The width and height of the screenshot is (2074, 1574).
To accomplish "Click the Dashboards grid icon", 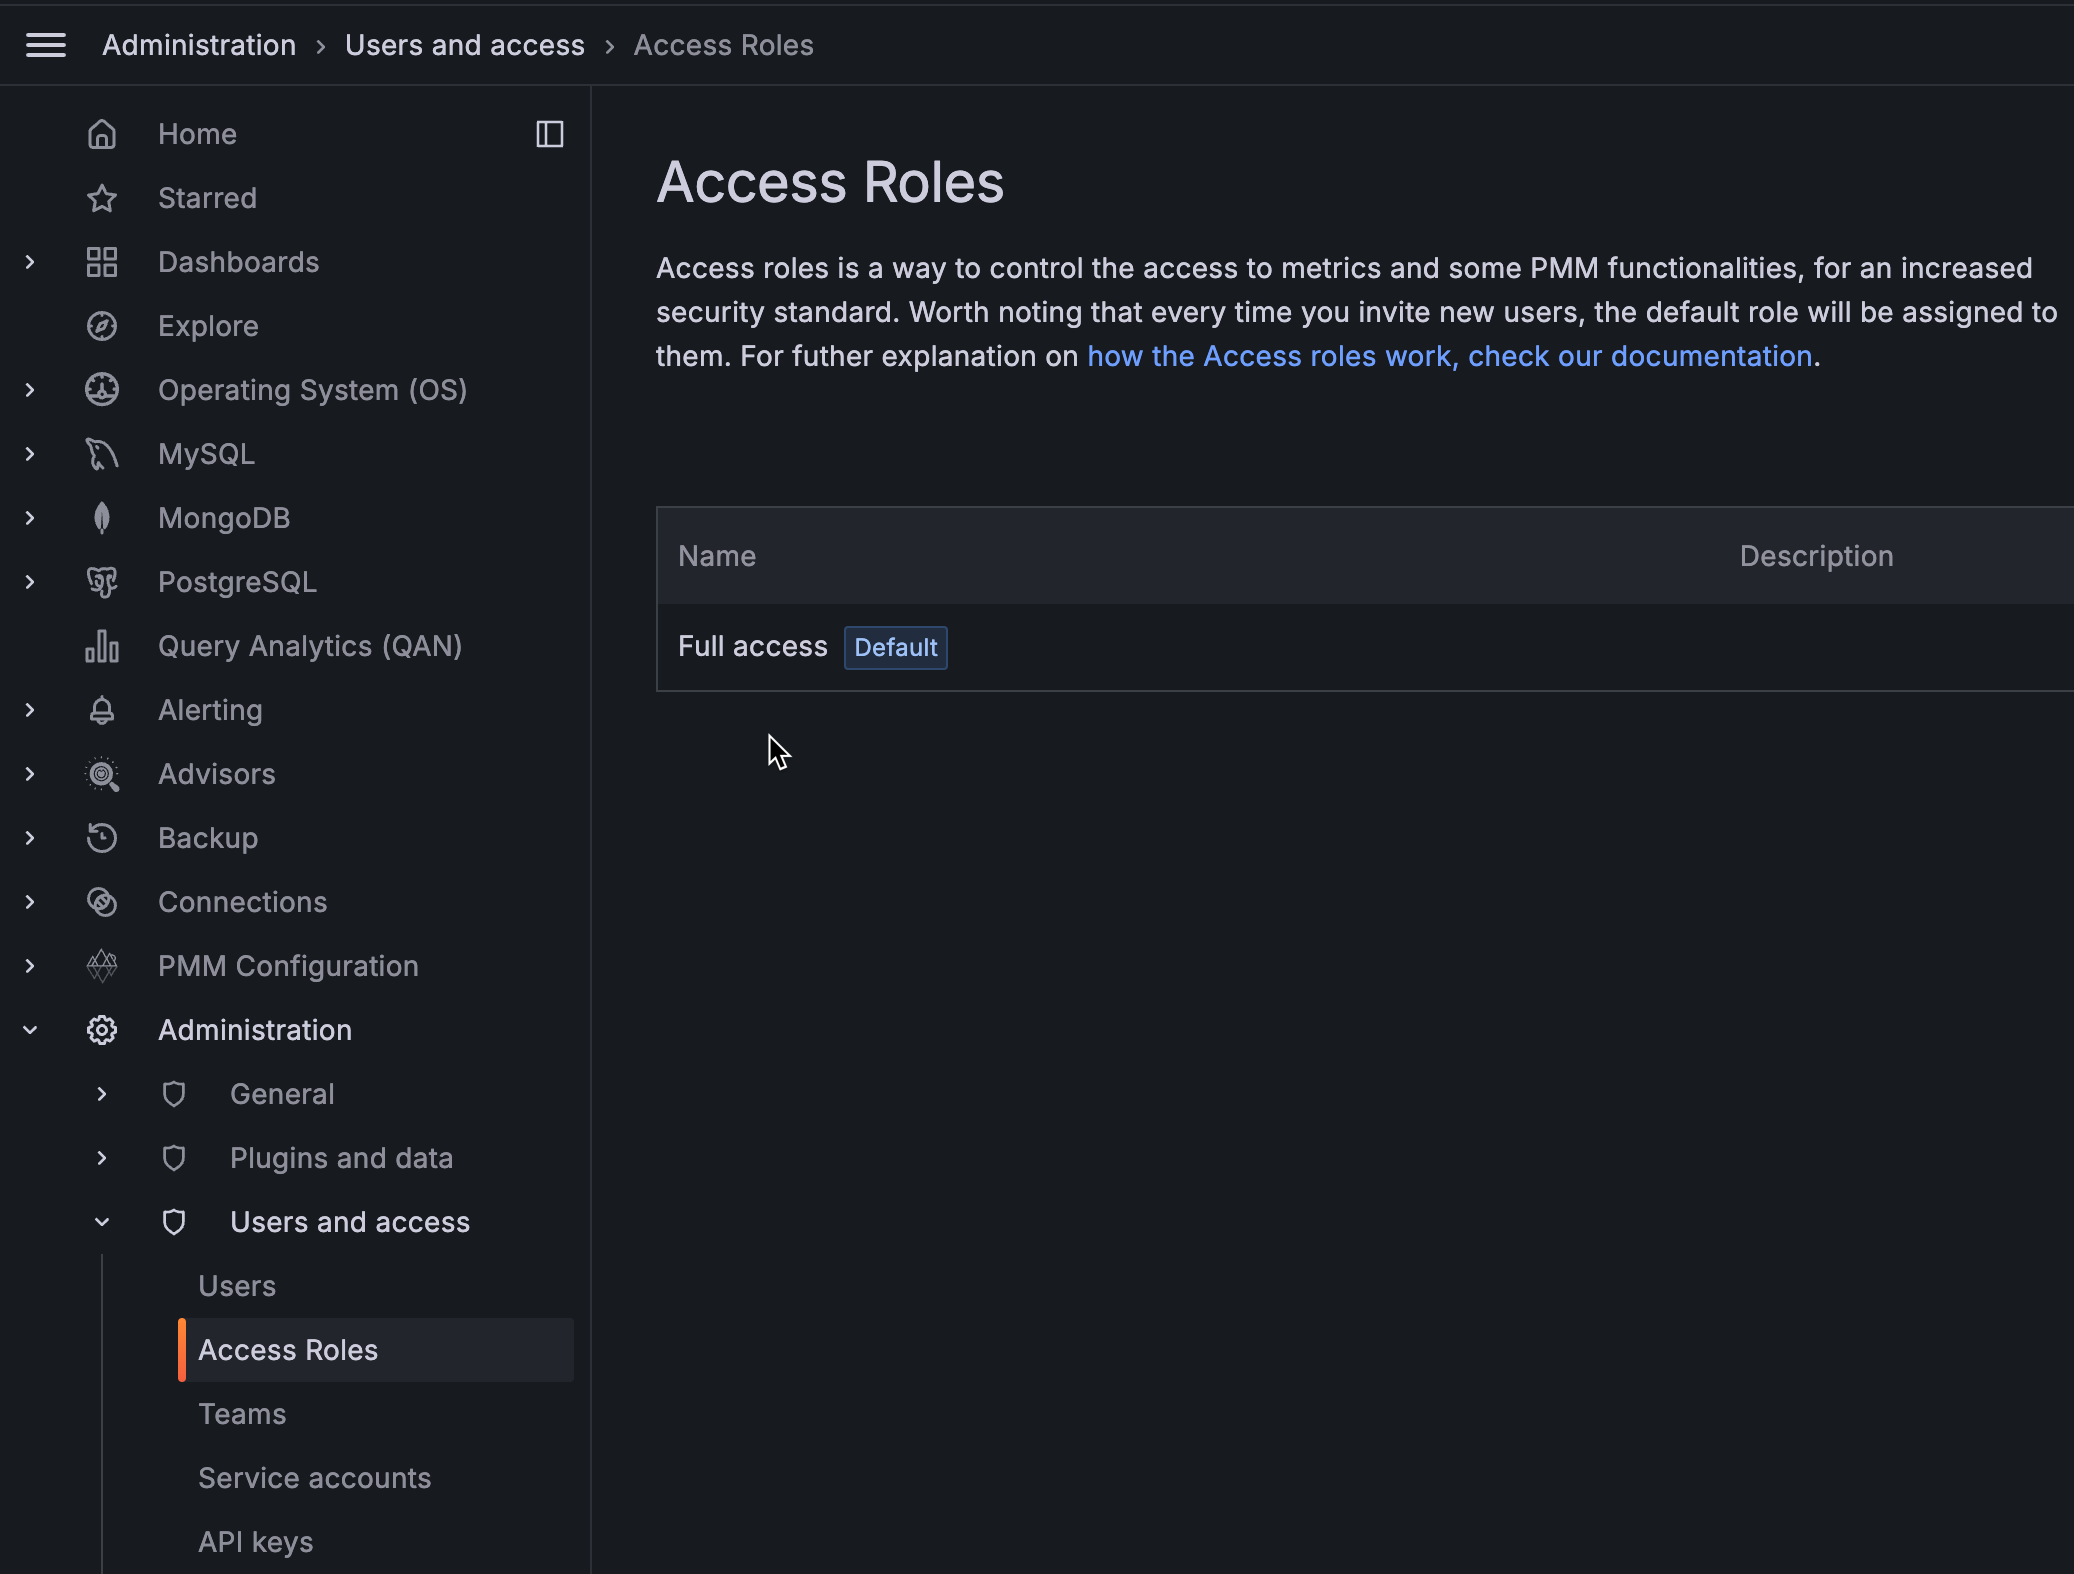I will pyautogui.click(x=103, y=262).
